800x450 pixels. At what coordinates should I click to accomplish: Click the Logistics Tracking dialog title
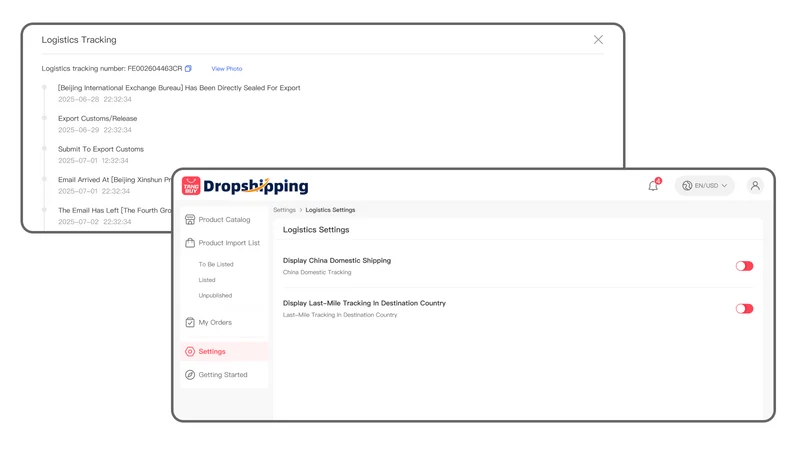79,40
